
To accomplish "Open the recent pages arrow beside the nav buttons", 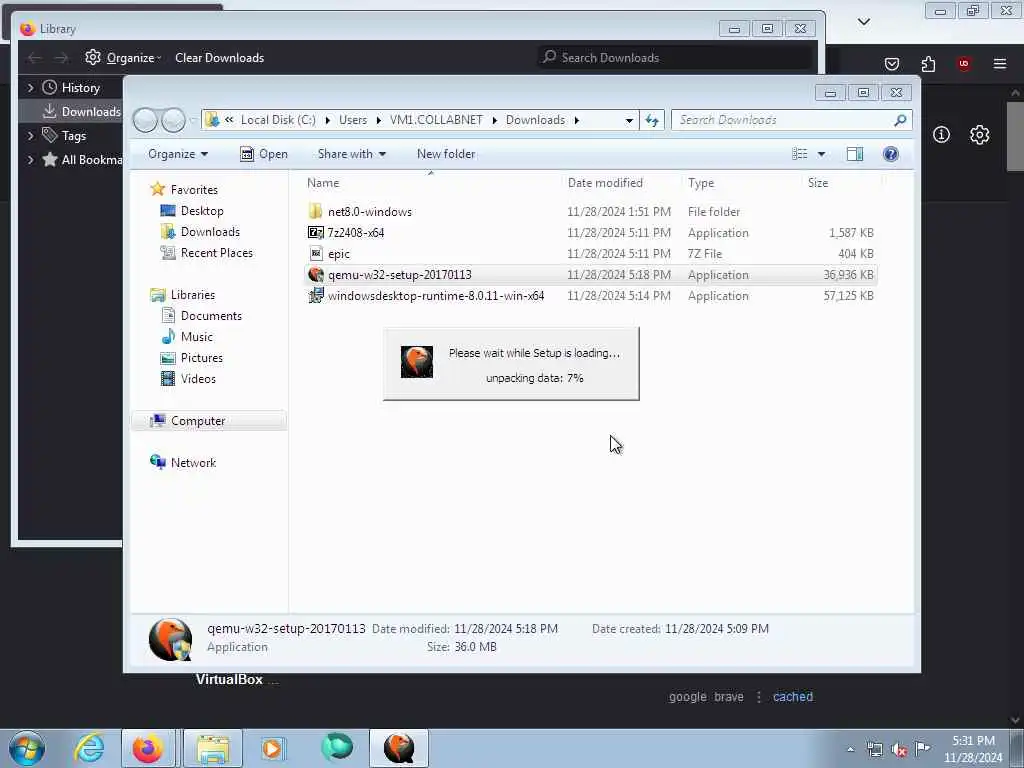I will [x=193, y=120].
